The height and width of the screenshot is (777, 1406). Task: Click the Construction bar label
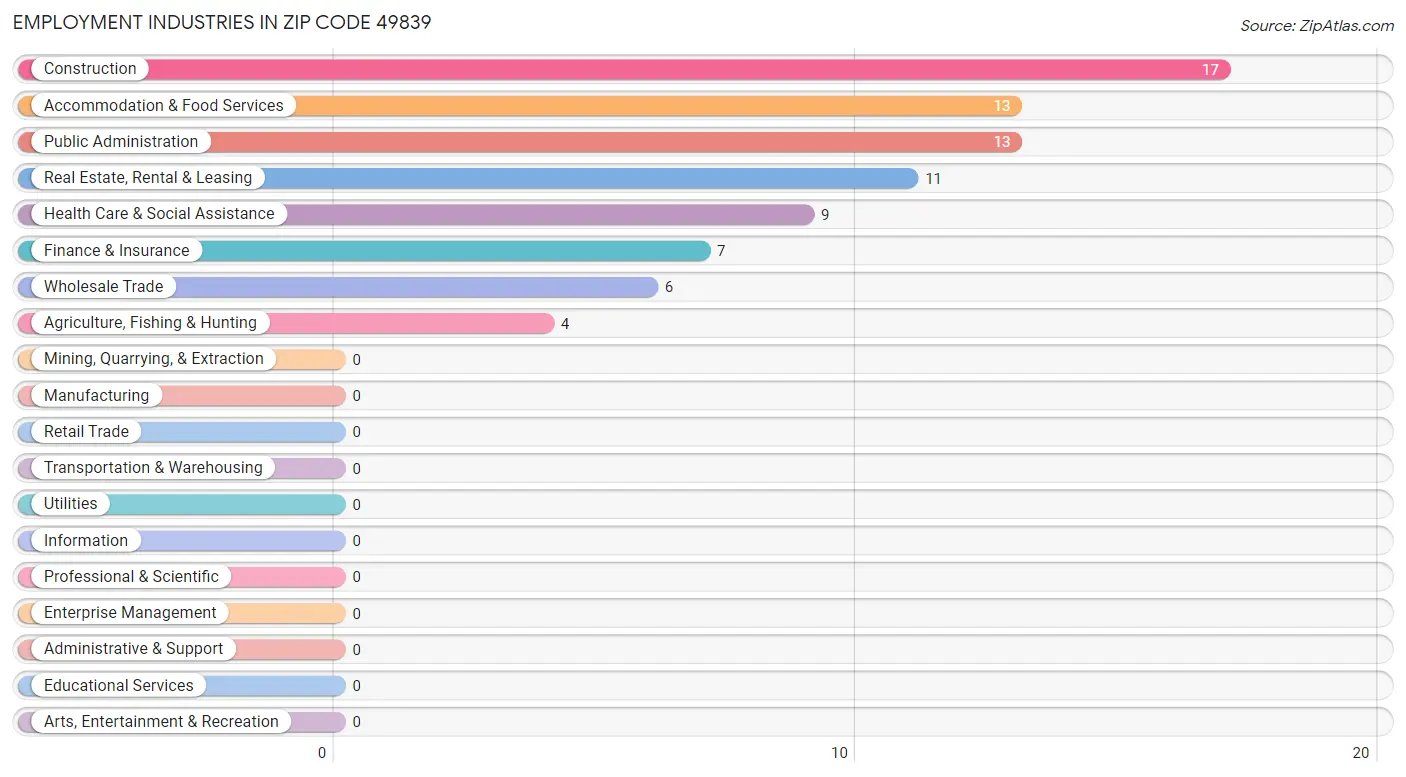[x=90, y=69]
